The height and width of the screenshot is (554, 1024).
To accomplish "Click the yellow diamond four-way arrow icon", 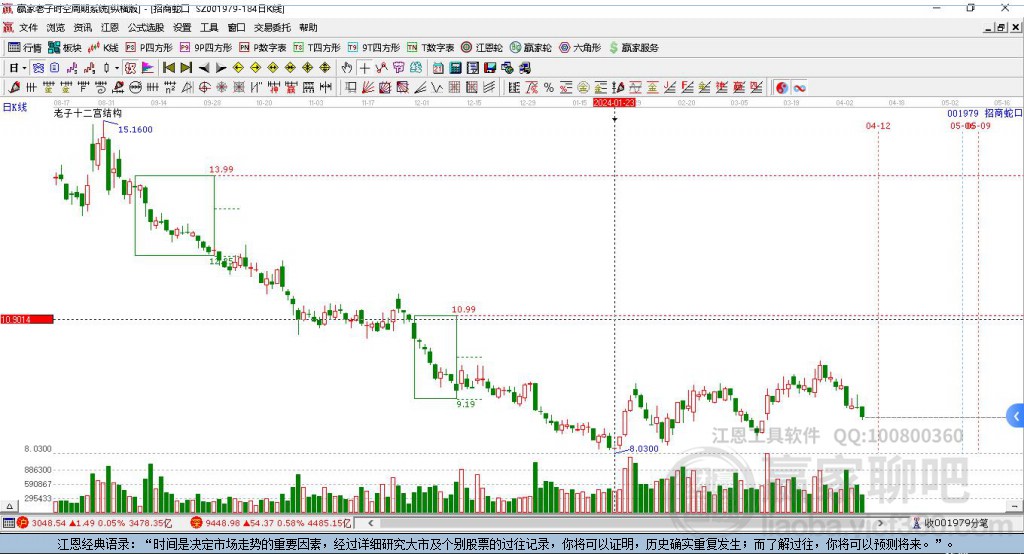I will coord(308,68).
